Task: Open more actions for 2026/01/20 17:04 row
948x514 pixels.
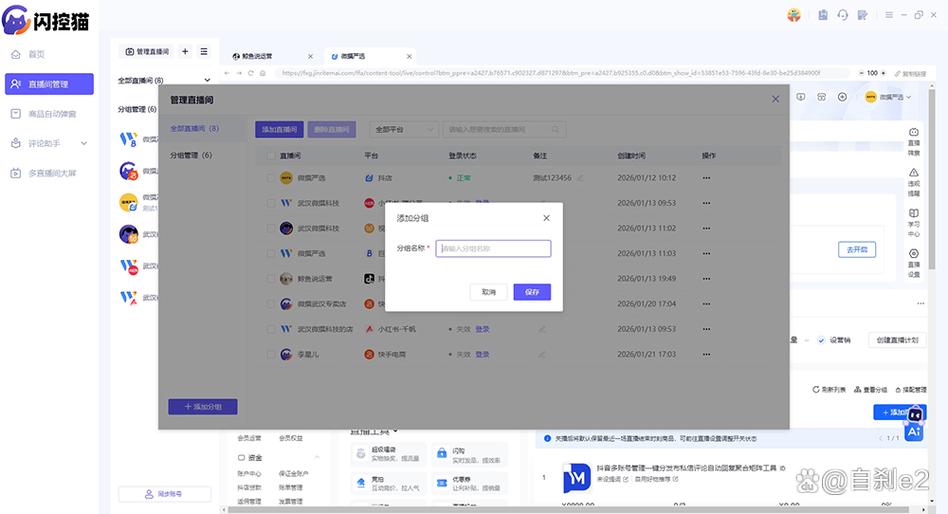Action: (x=706, y=304)
